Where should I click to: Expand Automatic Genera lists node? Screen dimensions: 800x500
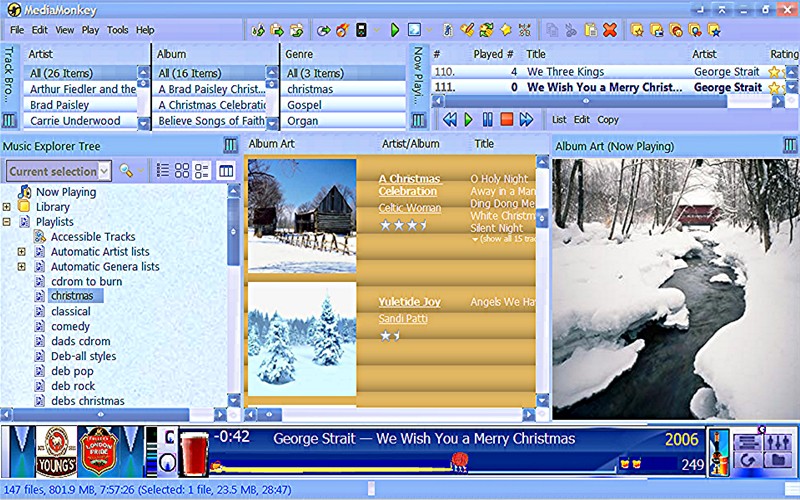(21, 266)
